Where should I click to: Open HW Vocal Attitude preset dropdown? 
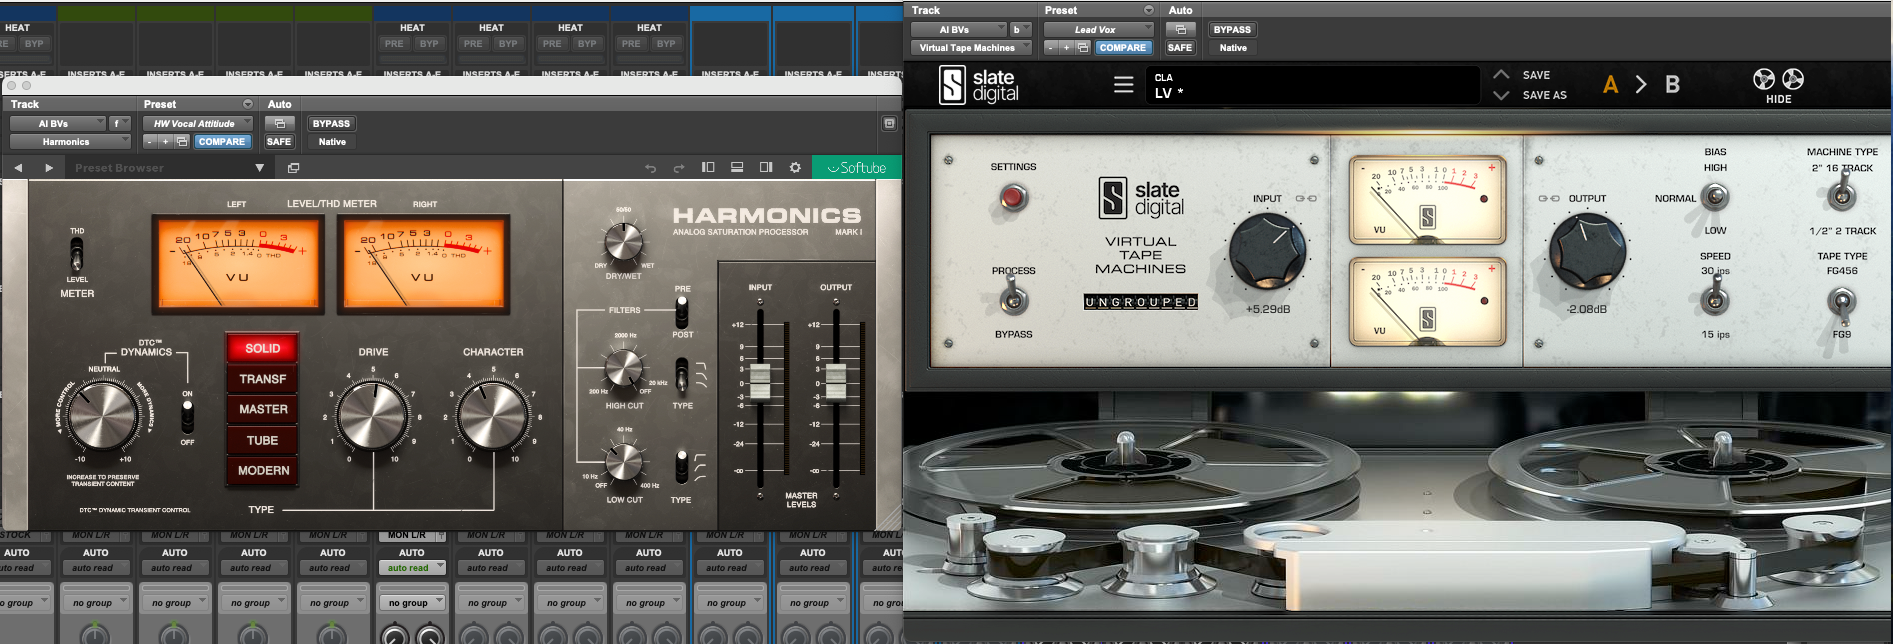tap(197, 124)
